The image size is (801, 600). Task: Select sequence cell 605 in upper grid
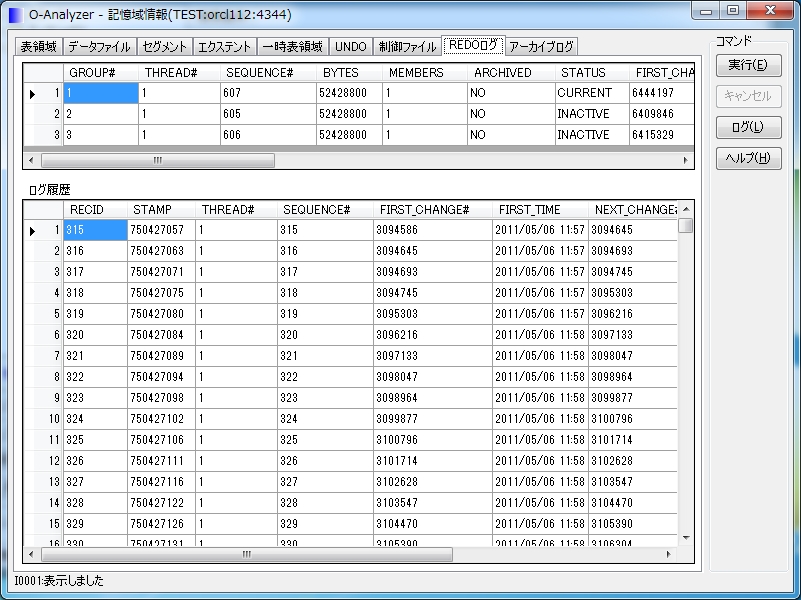click(268, 114)
